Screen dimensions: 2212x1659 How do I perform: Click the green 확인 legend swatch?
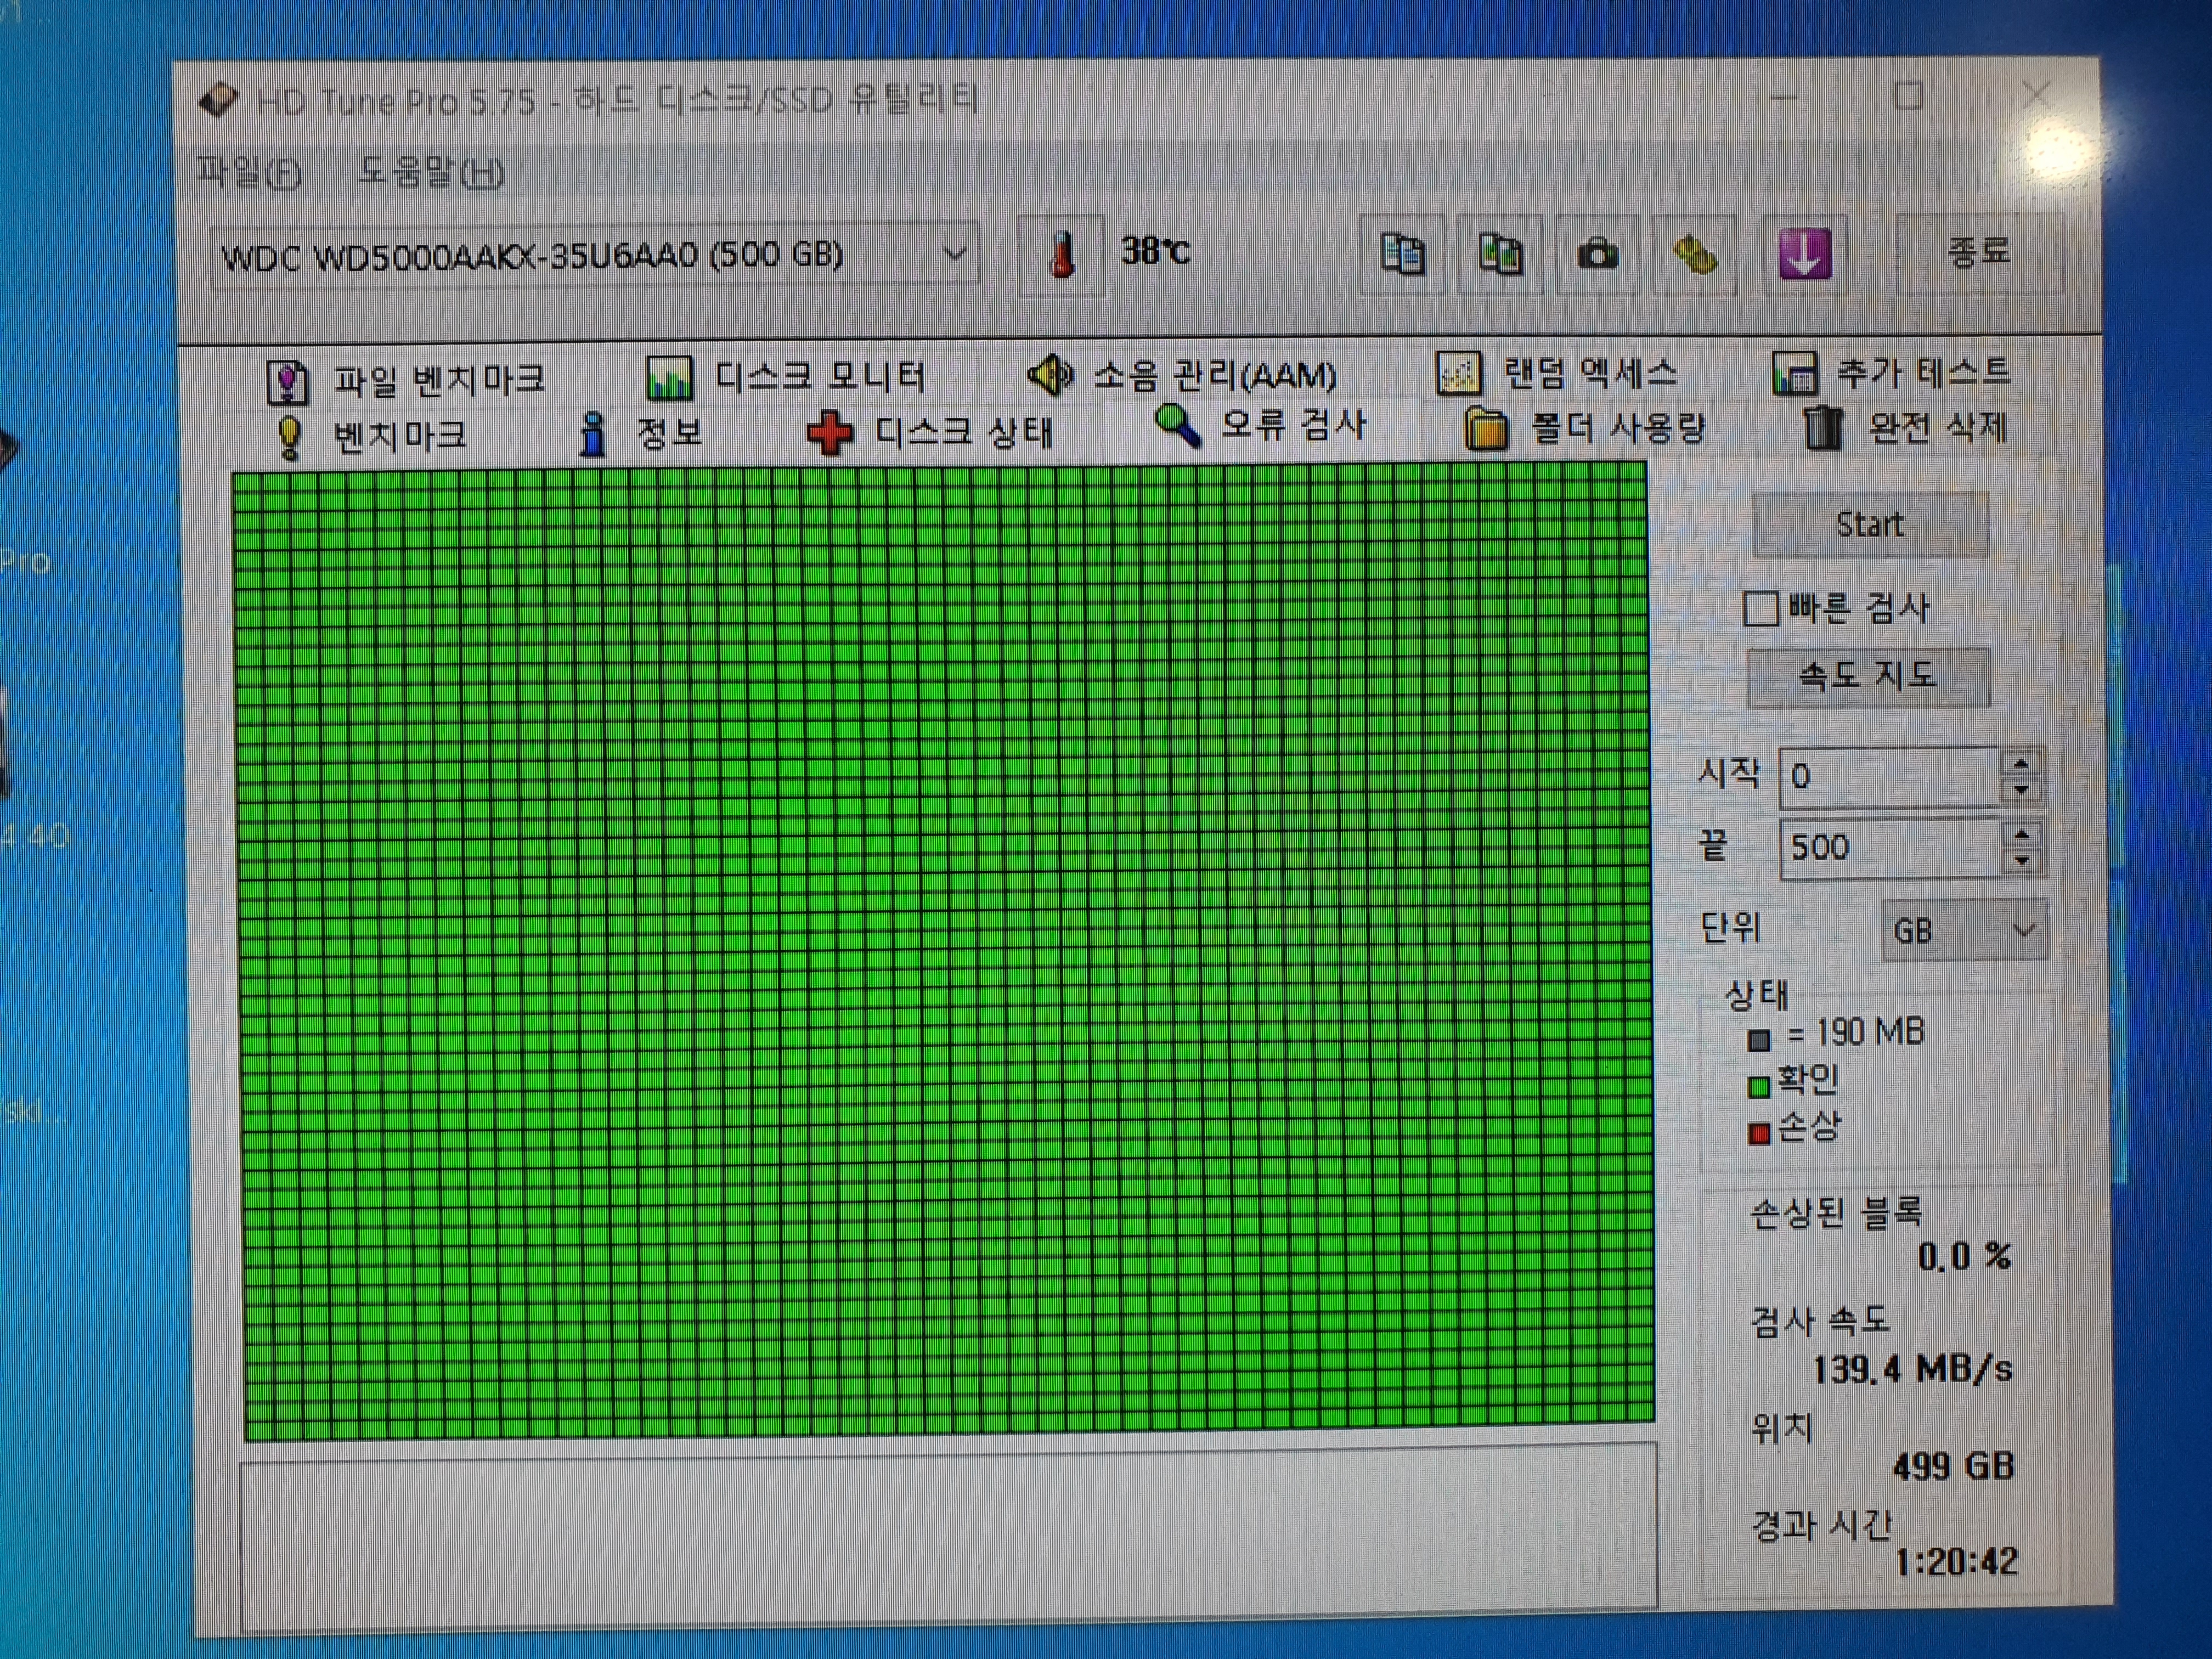(x=1759, y=1087)
